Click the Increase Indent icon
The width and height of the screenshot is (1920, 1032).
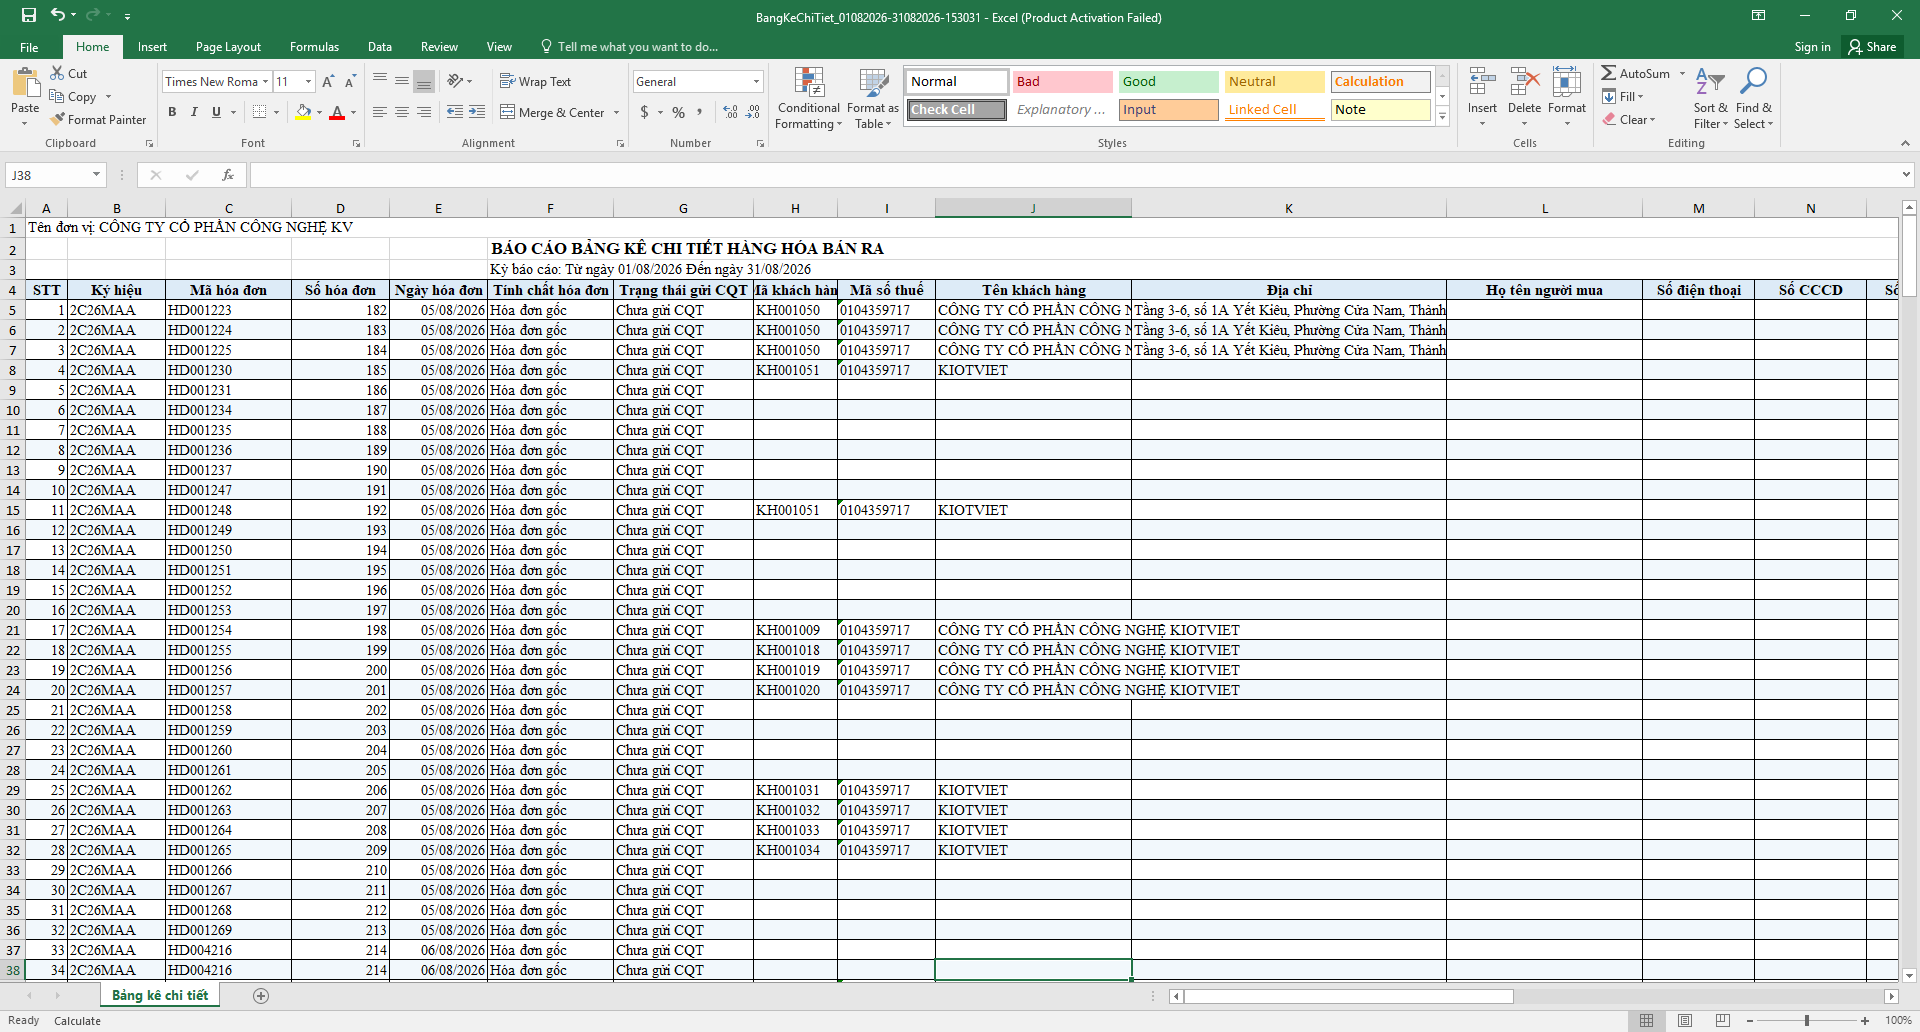pos(477,112)
